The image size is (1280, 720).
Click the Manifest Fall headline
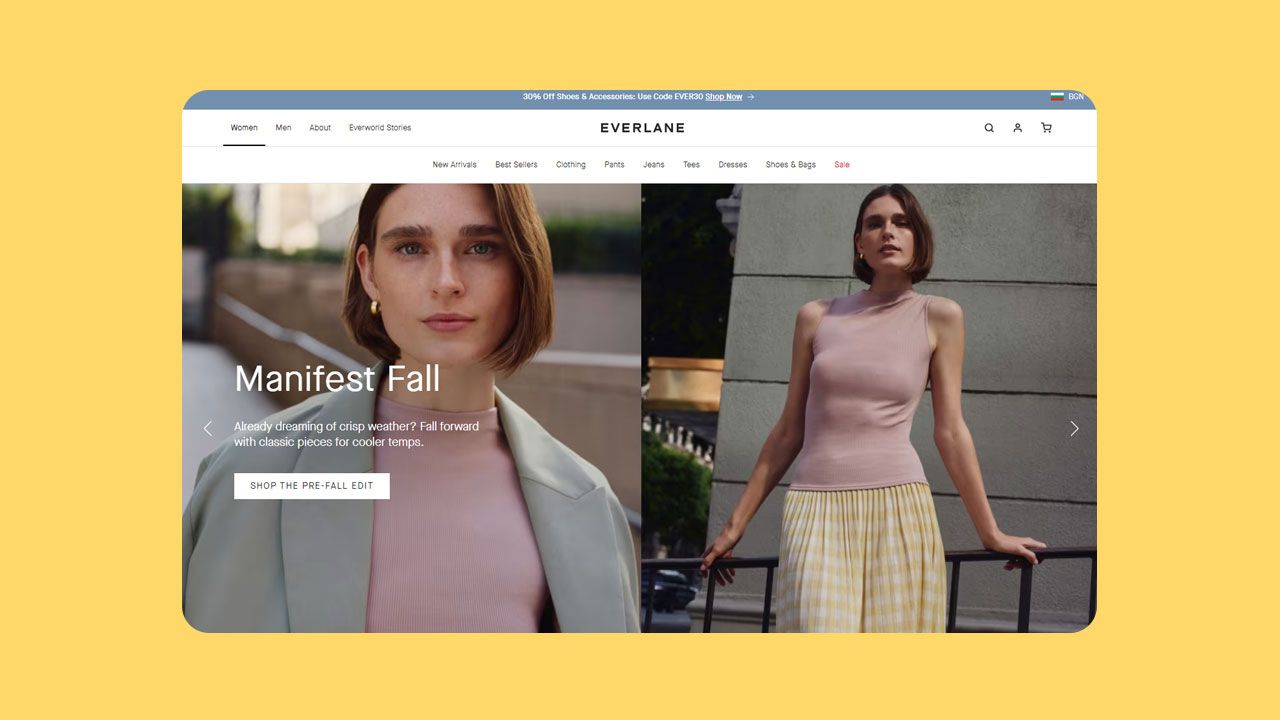point(337,379)
